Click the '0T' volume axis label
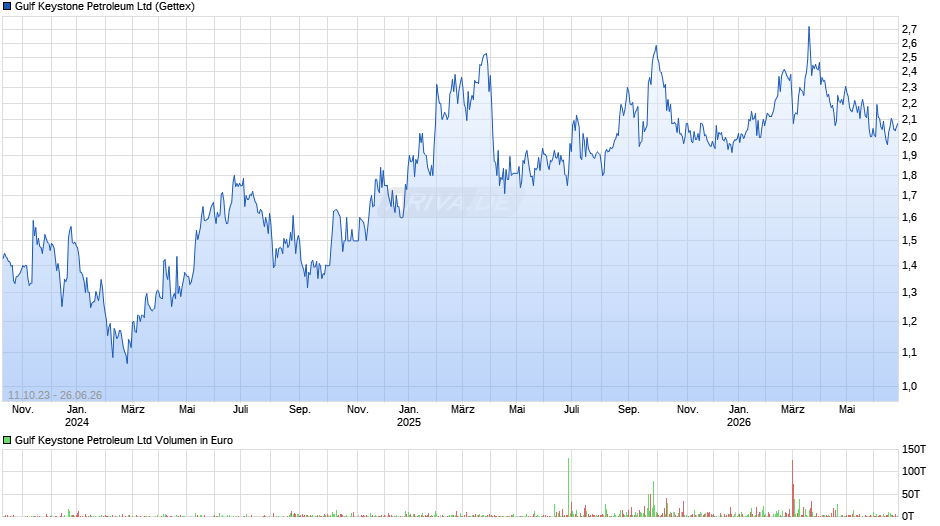The image size is (940, 526). click(908, 516)
